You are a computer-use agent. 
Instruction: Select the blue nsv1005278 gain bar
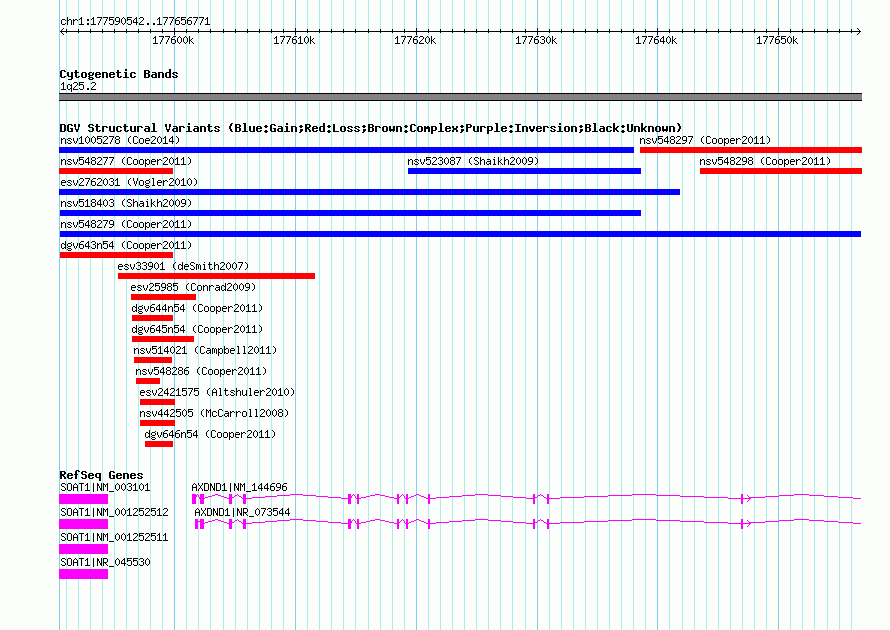(346, 150)
